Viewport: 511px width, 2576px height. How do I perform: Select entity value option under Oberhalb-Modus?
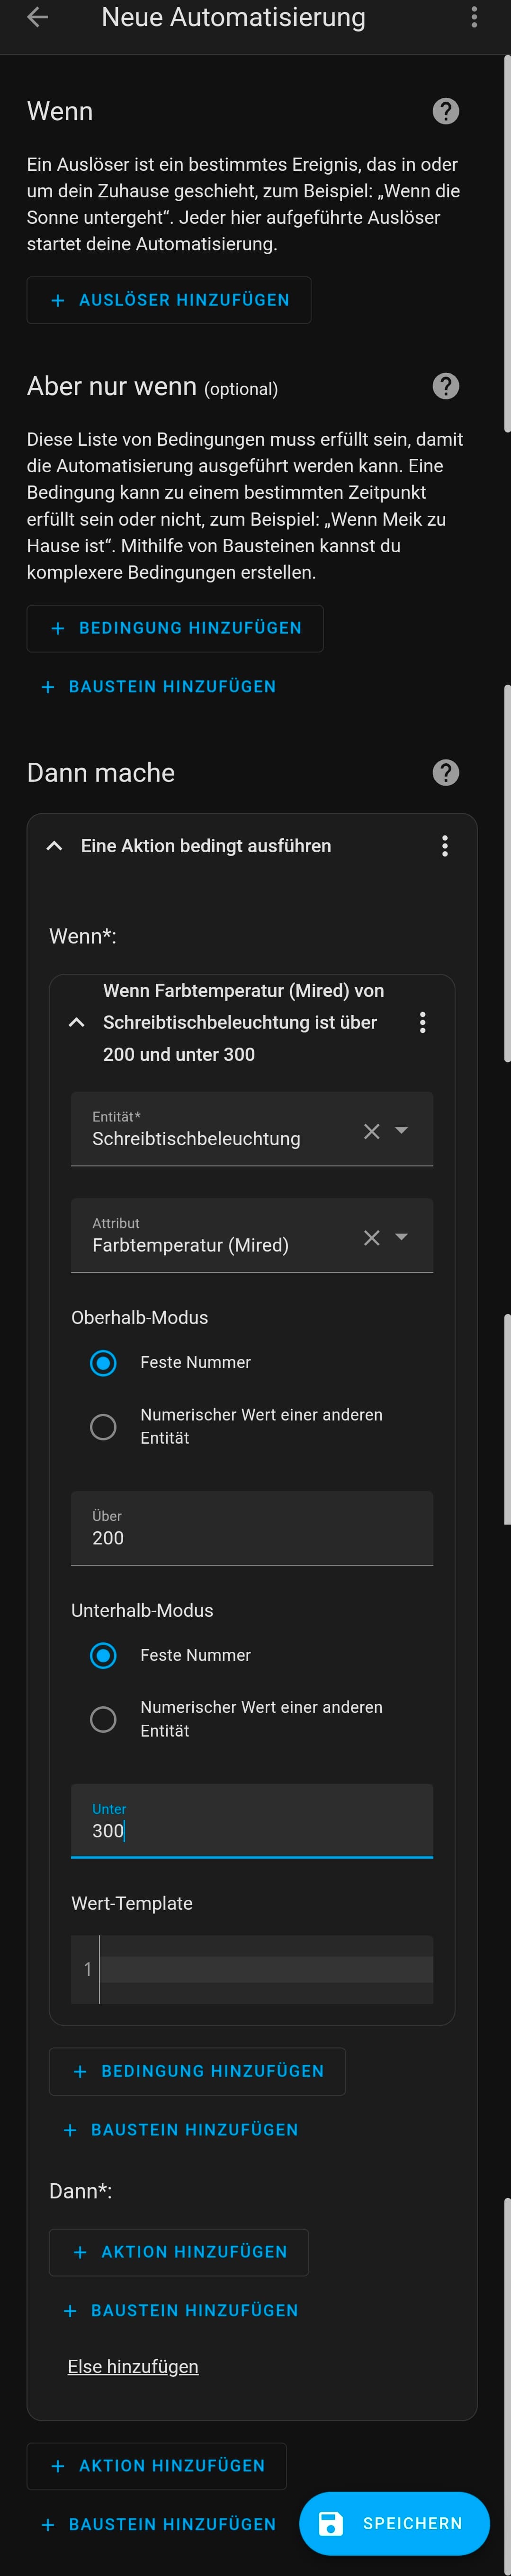pyautogui.click(x=103, y=1427)
